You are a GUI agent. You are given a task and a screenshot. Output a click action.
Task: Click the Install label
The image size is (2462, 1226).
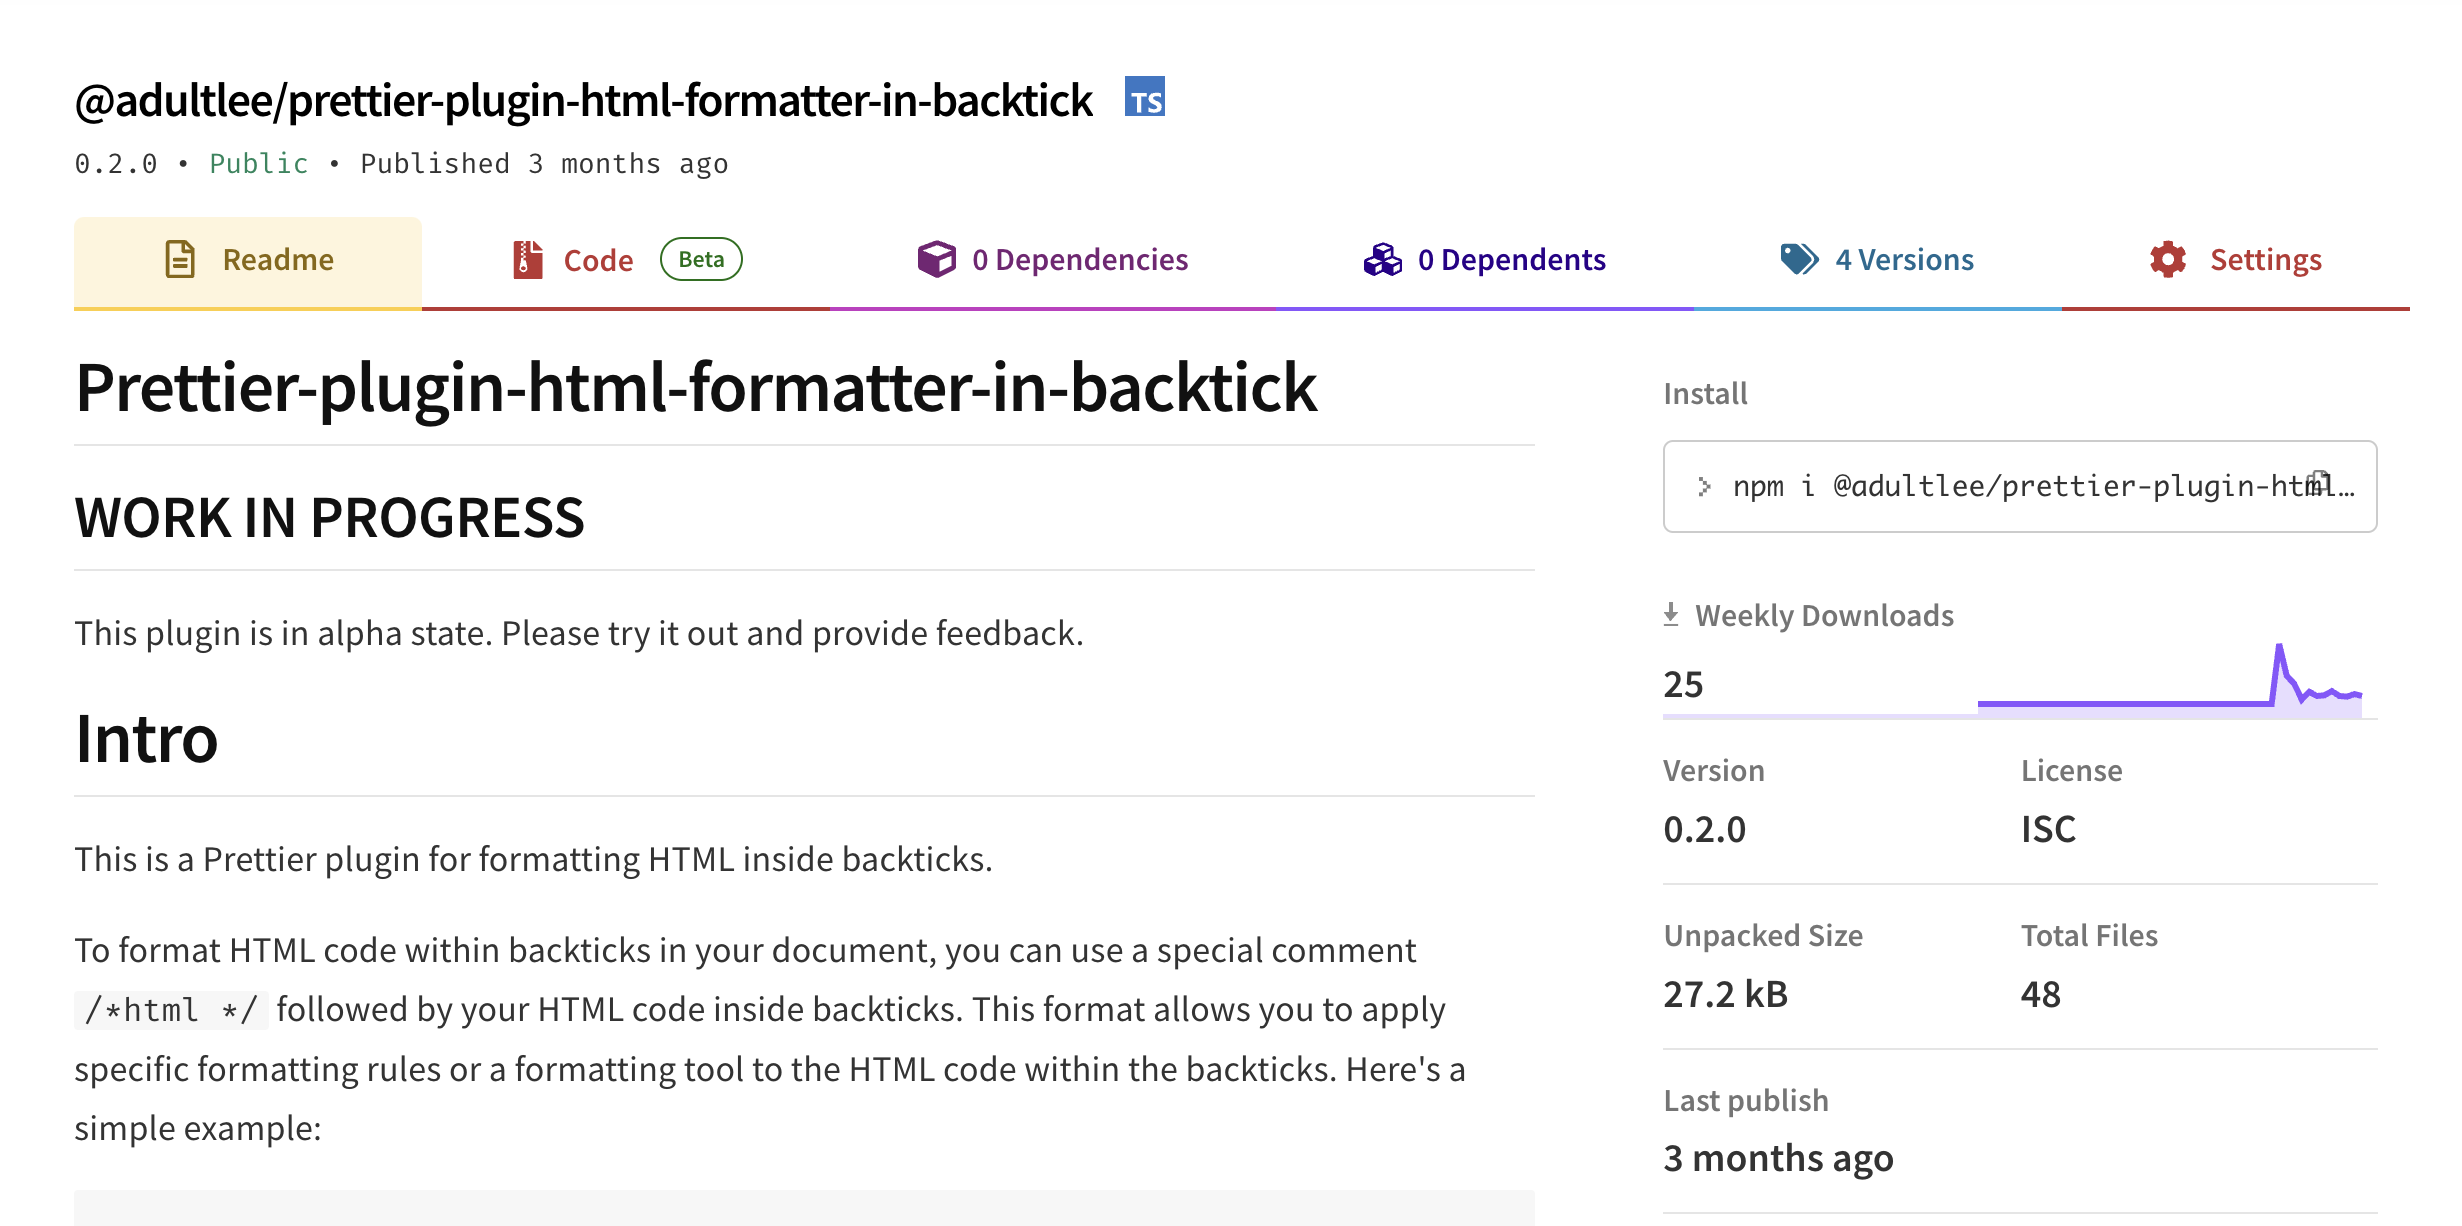[x=1705, y=394]
